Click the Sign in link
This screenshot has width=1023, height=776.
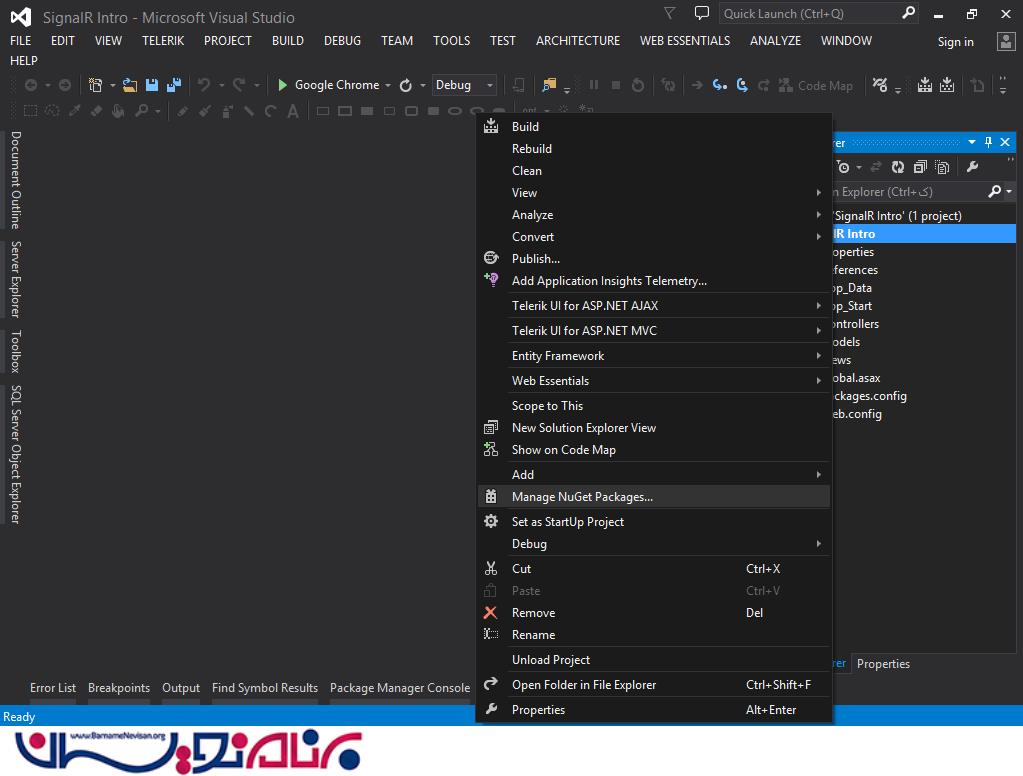point(955,41)
